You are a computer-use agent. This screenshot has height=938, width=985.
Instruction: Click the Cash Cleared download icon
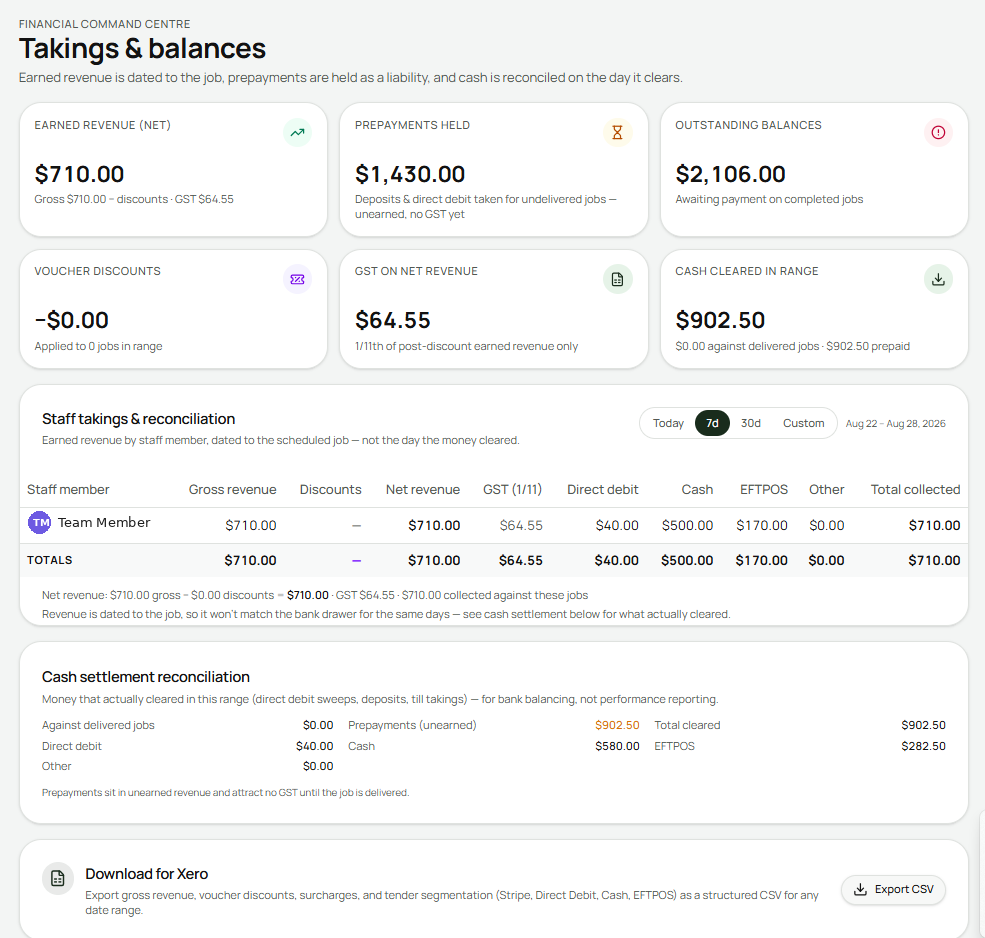click(938, 279)
